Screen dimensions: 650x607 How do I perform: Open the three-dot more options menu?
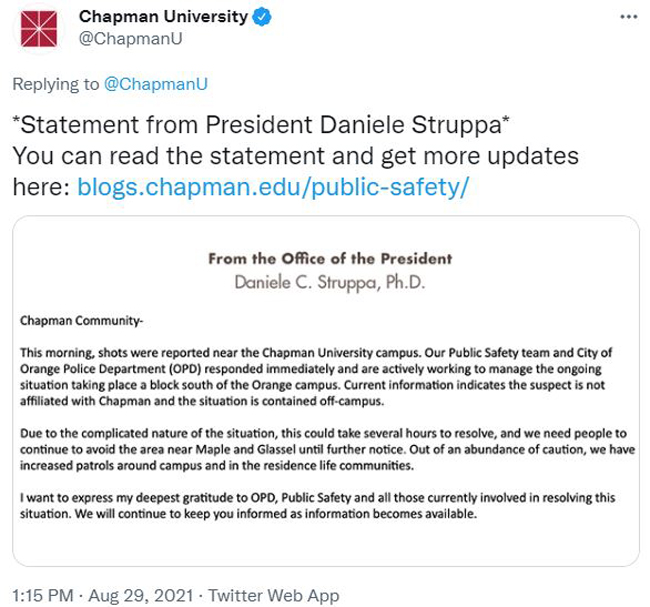tap(628, 17)
